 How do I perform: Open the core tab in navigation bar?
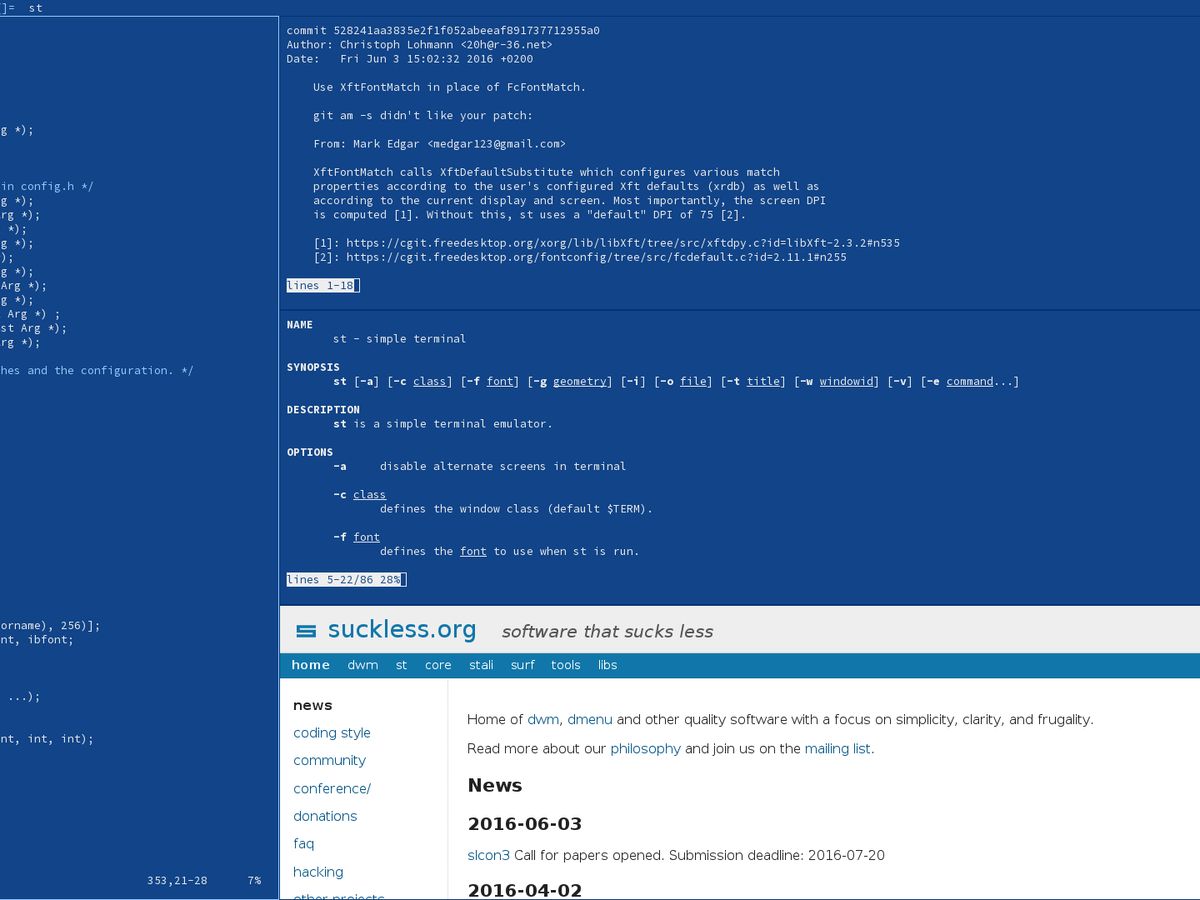pos(438,665)
